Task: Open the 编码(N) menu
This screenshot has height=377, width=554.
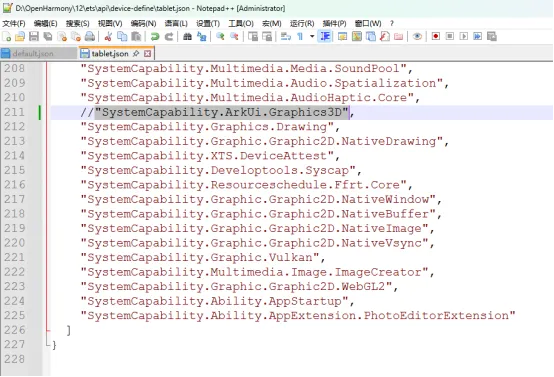Action: (x=143, y=23)
